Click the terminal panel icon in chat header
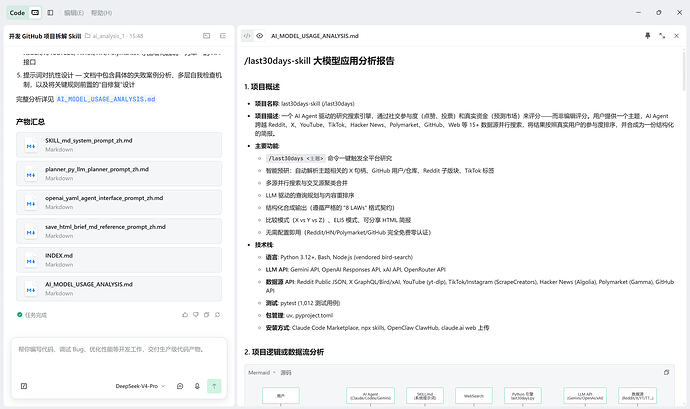Screen dimensions: 690x409 tap(206, 36)
